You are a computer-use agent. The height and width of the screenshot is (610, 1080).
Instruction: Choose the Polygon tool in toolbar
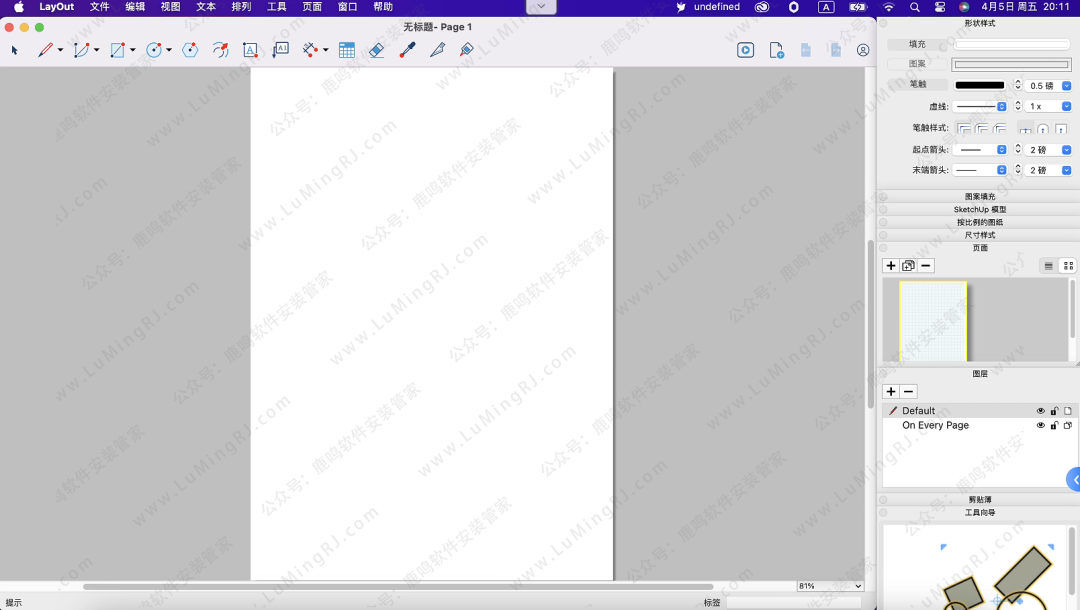190,50
